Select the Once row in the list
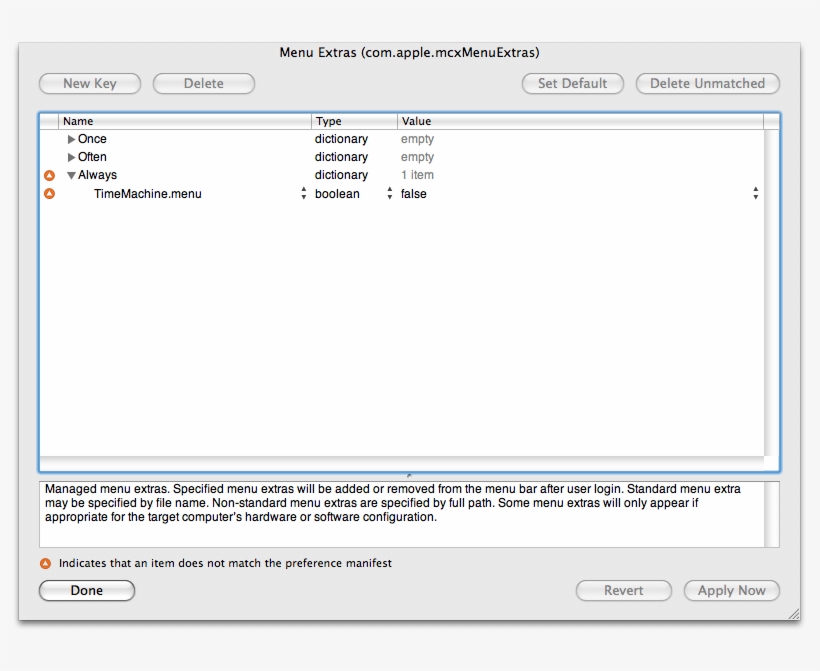Viewport: 820px width, 671px height. 150,139
